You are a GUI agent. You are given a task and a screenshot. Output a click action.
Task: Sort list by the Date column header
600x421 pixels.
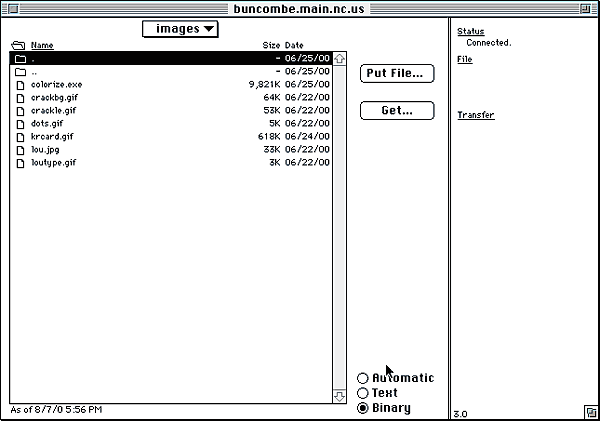(294, 46)
